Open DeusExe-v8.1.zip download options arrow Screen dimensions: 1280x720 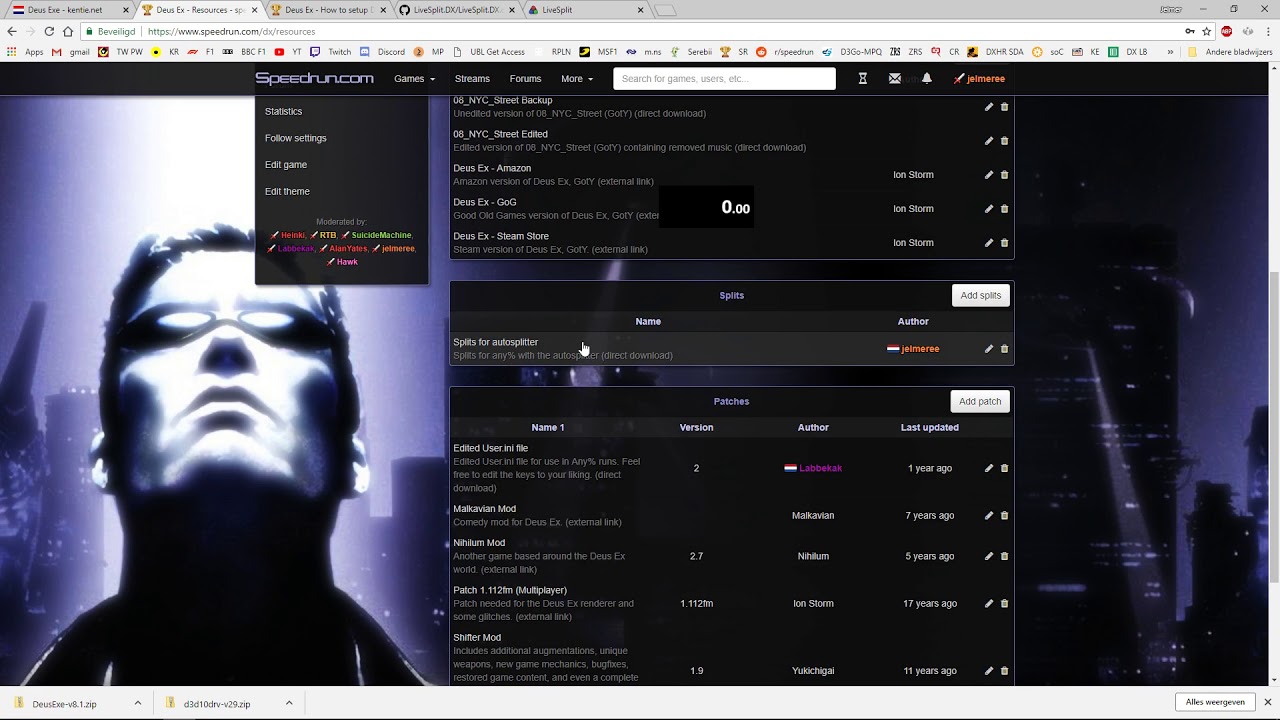(x=138, y=703)
